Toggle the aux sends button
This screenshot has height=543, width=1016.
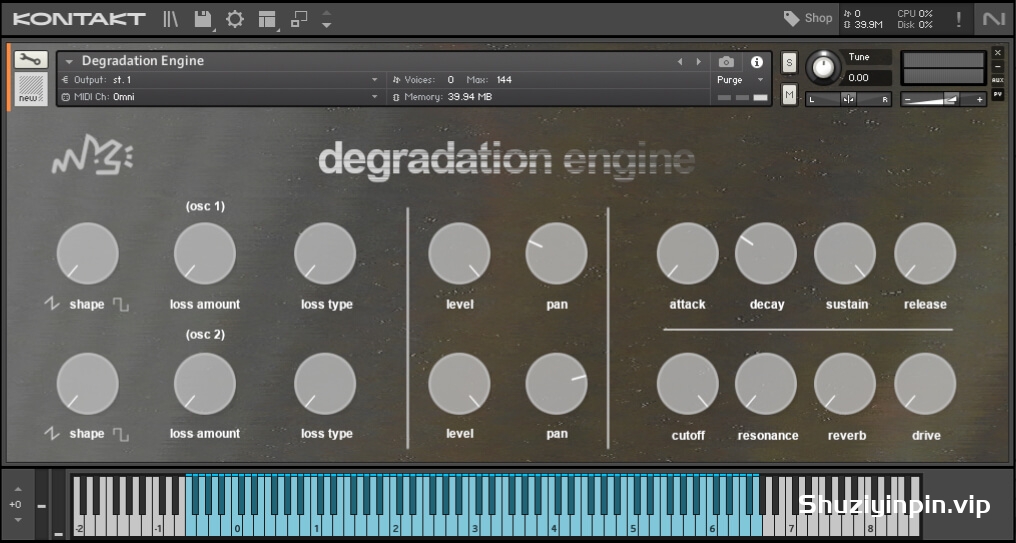tap(998, 80)
